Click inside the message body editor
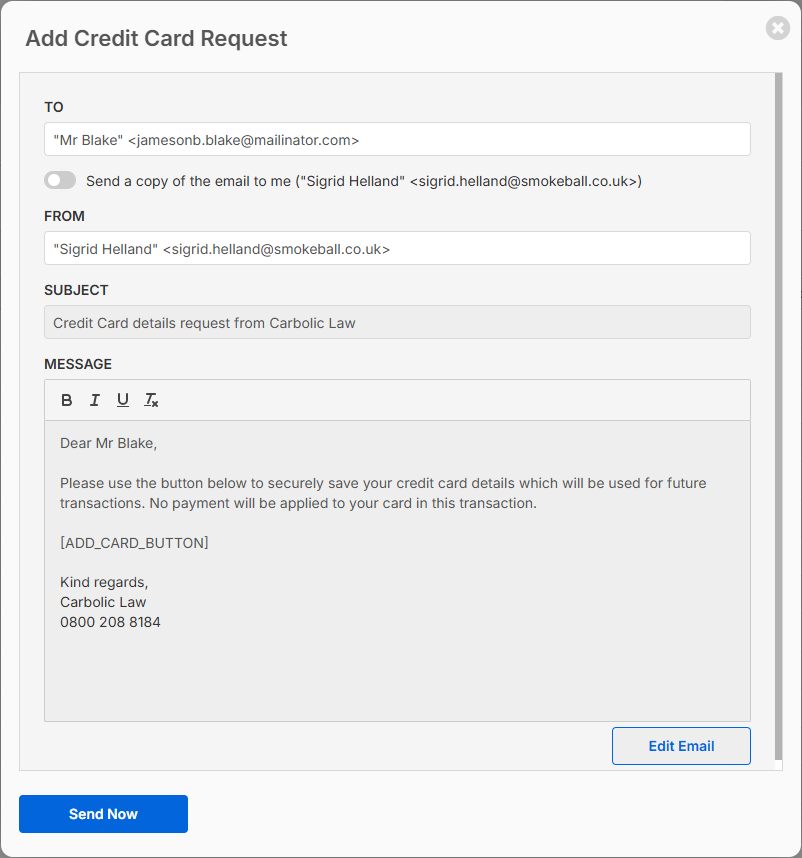 [397, 571]
